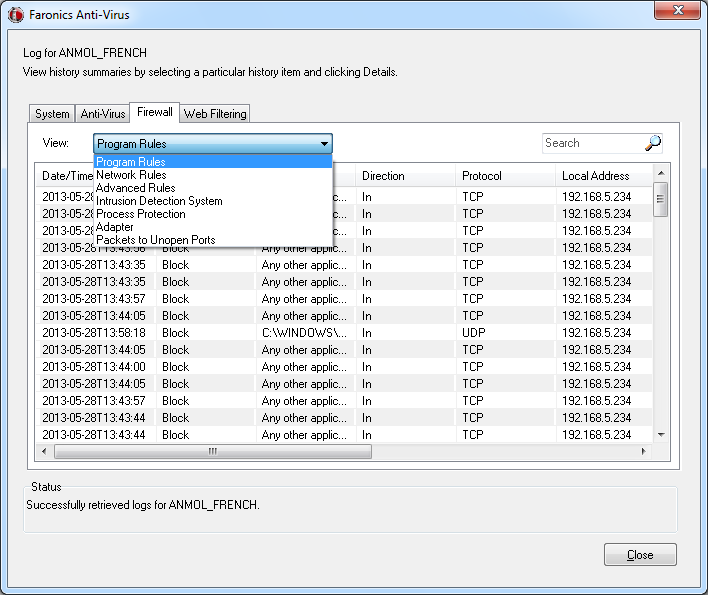Click the Close button
708x595 pixels.
[x=640, y=555]
